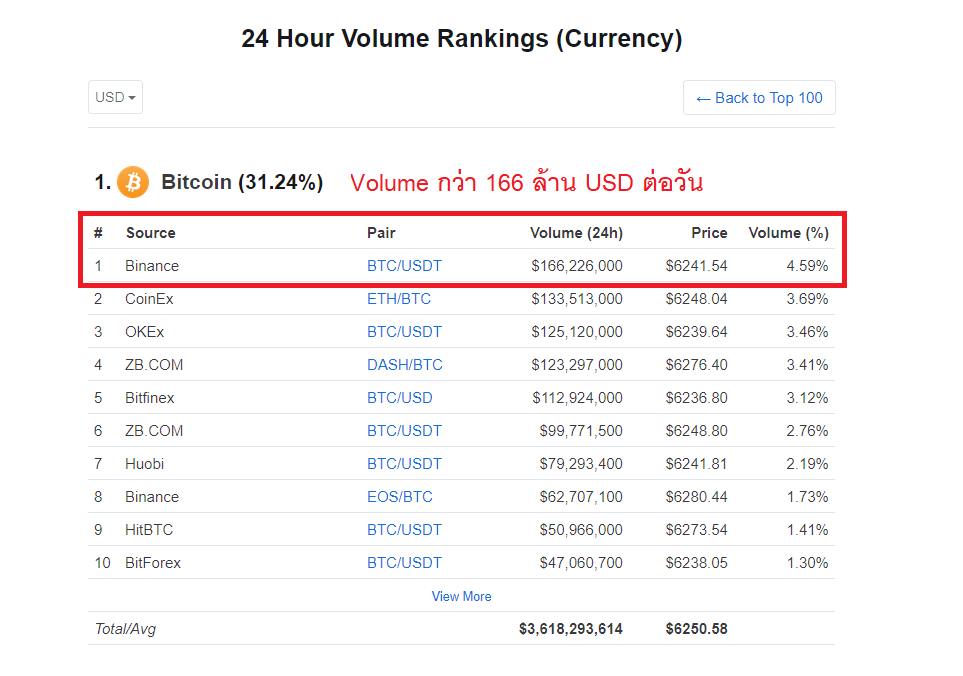
Task: Click the 3.12% volume share
Action: tap(808, 398)
